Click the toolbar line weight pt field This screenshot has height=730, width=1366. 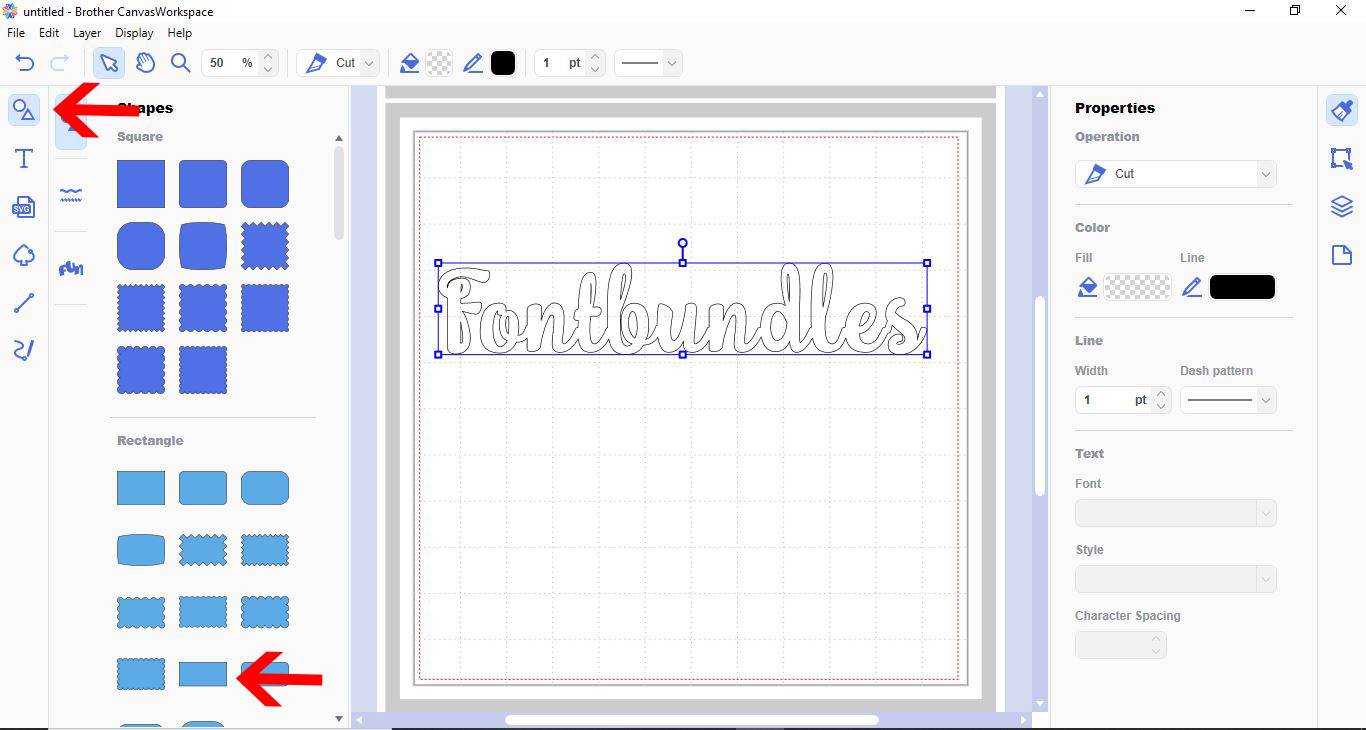[x=561, y=63]
